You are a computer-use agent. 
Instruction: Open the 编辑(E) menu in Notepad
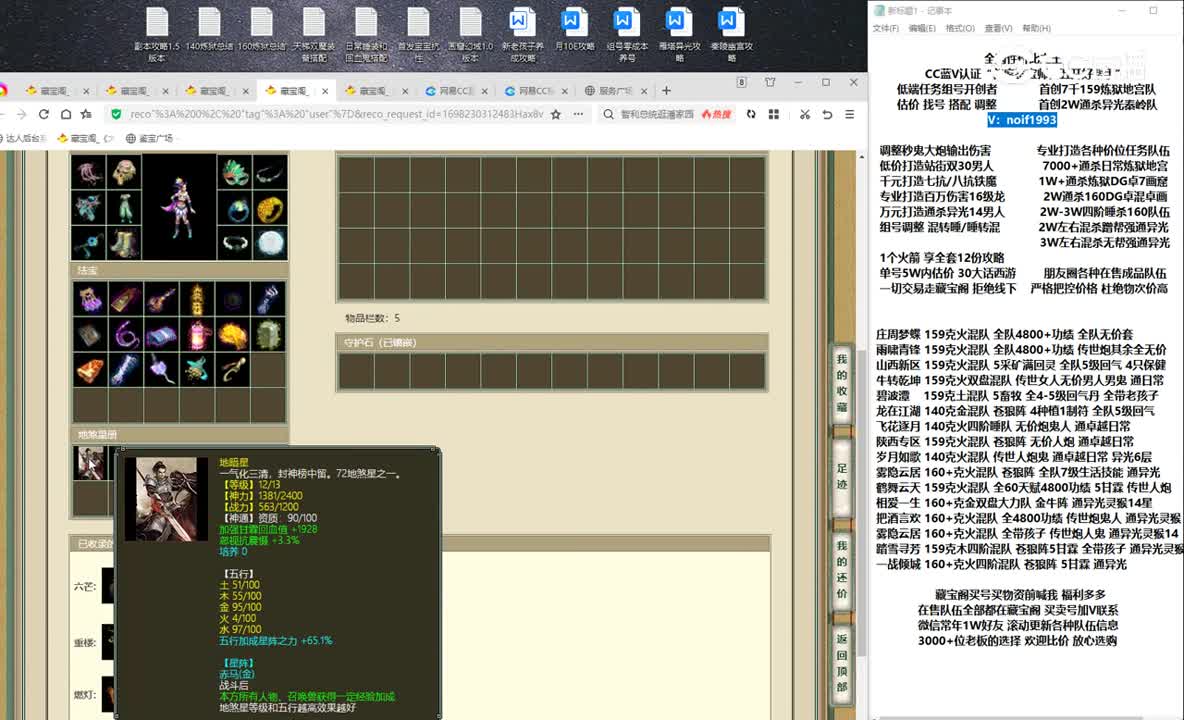tap(922, 28)
